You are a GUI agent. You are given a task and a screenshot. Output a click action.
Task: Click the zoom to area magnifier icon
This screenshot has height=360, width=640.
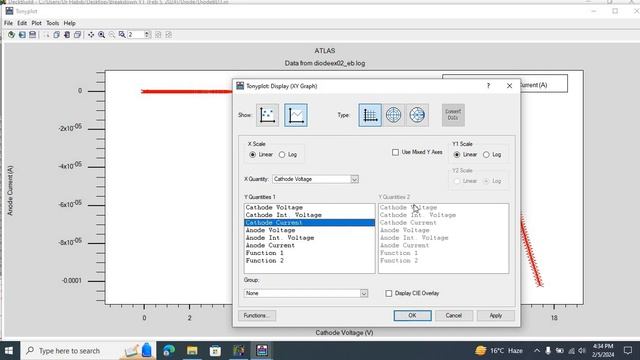tap(122, 35)
